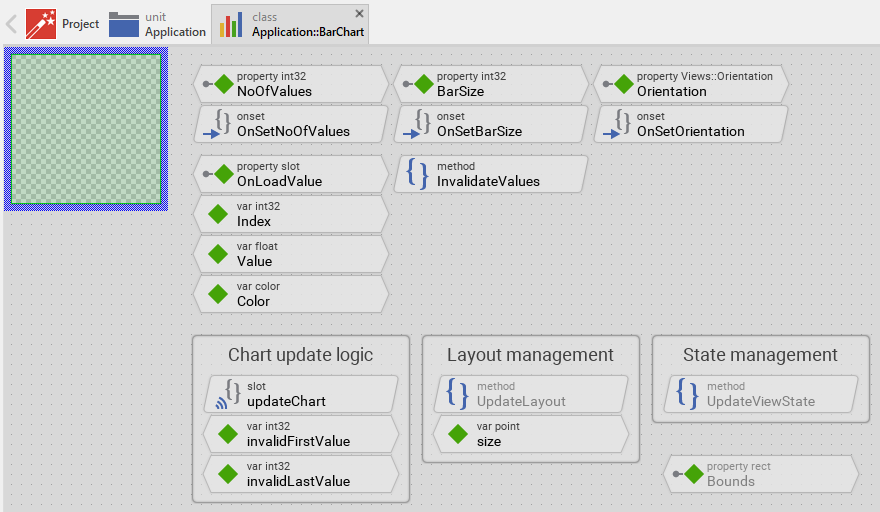Click the UpdateViewState method braces icon
The height and width of the screenshot is (512, 880).
point(687,394)
